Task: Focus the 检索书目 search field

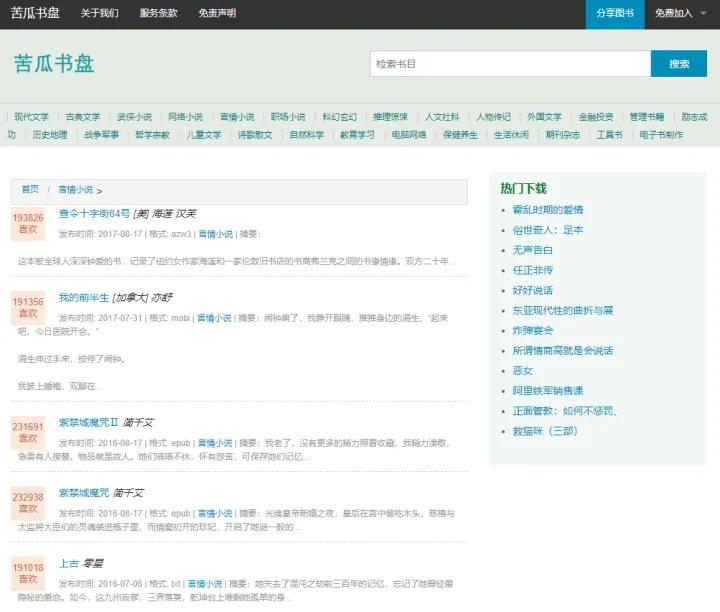Action: [510, 64]
